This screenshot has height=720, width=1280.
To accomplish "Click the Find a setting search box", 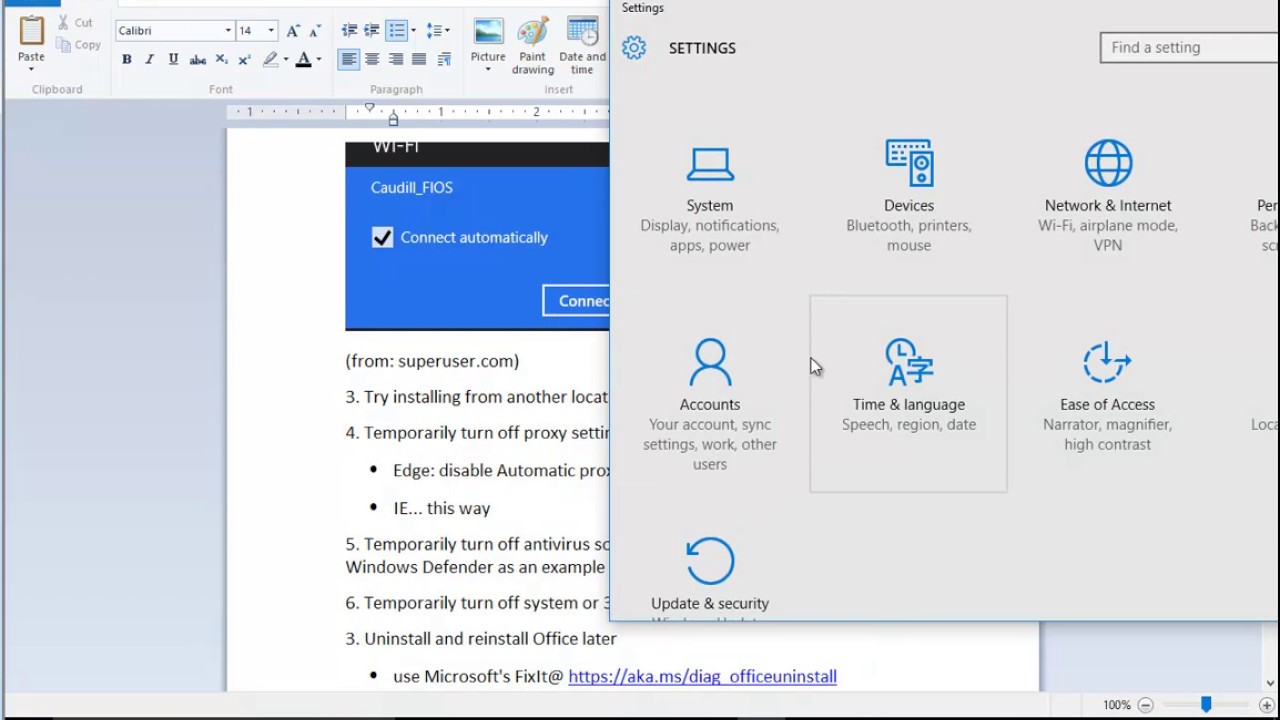I will [1190, 47].
